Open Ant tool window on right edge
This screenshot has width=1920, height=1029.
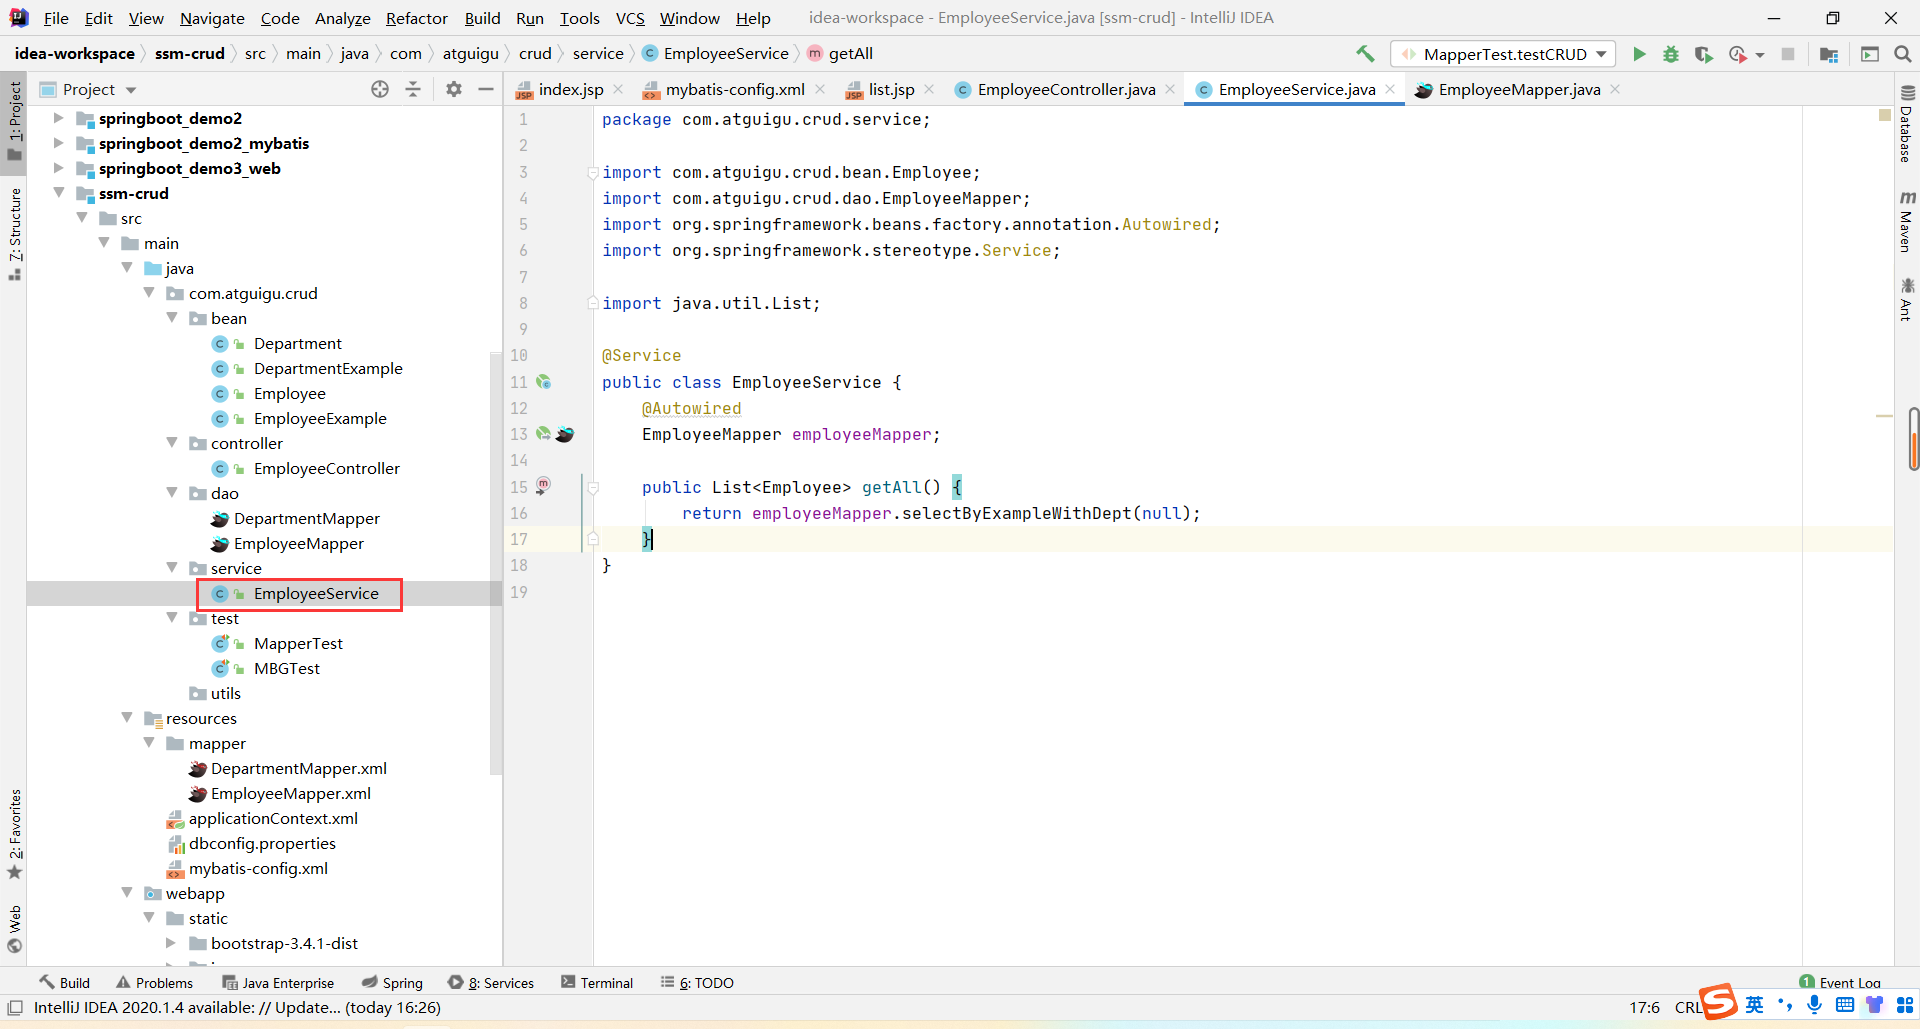coord(1907,300)
